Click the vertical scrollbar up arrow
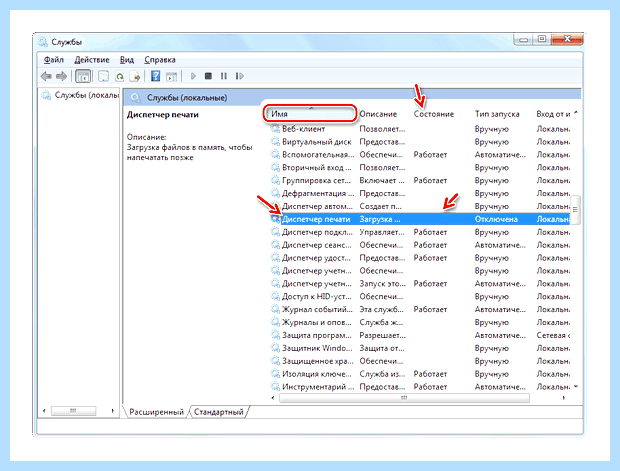 [x=576, y=113]
